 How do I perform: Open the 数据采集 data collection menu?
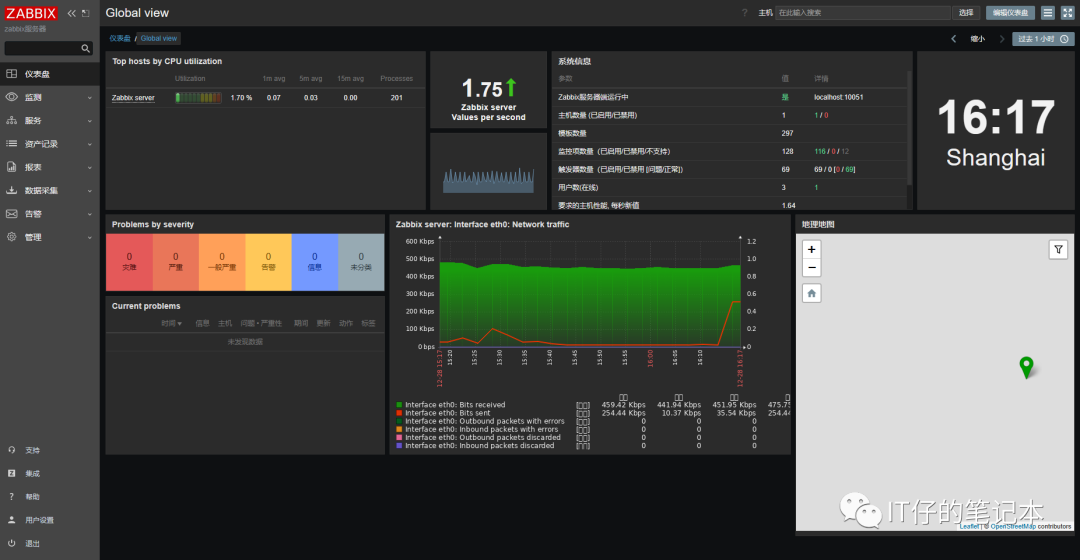(50, 191)
